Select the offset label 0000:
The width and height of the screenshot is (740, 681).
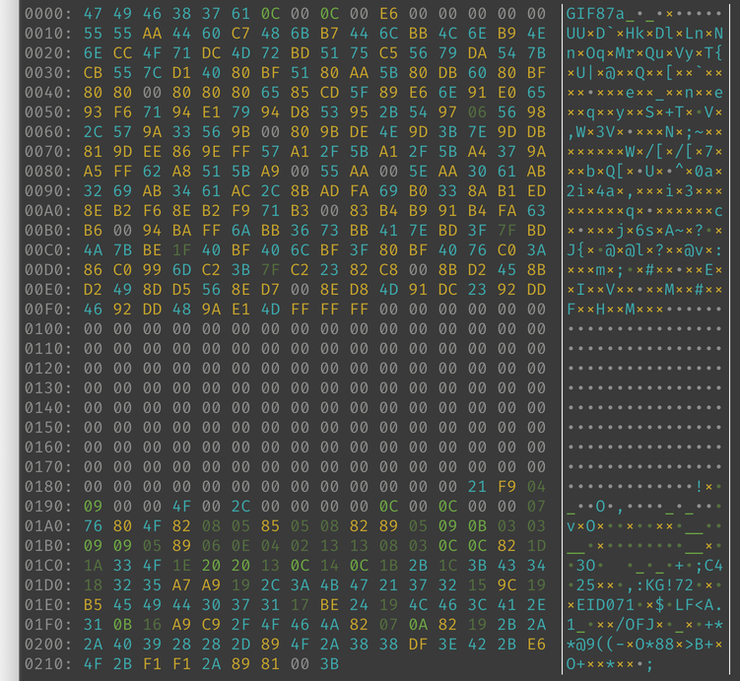coord(48,14)
